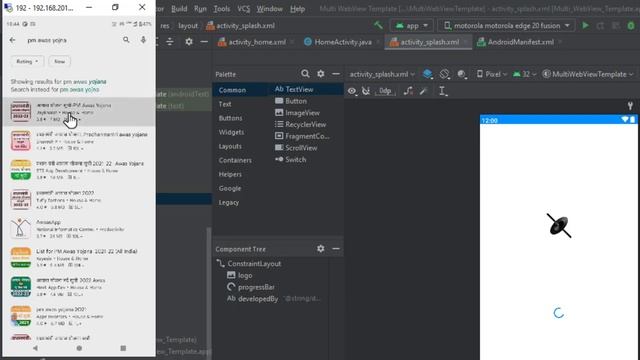Viewport: 640px width, 360px height.
Task: Open the Rating filter chip in phone window
Action: 27,61
